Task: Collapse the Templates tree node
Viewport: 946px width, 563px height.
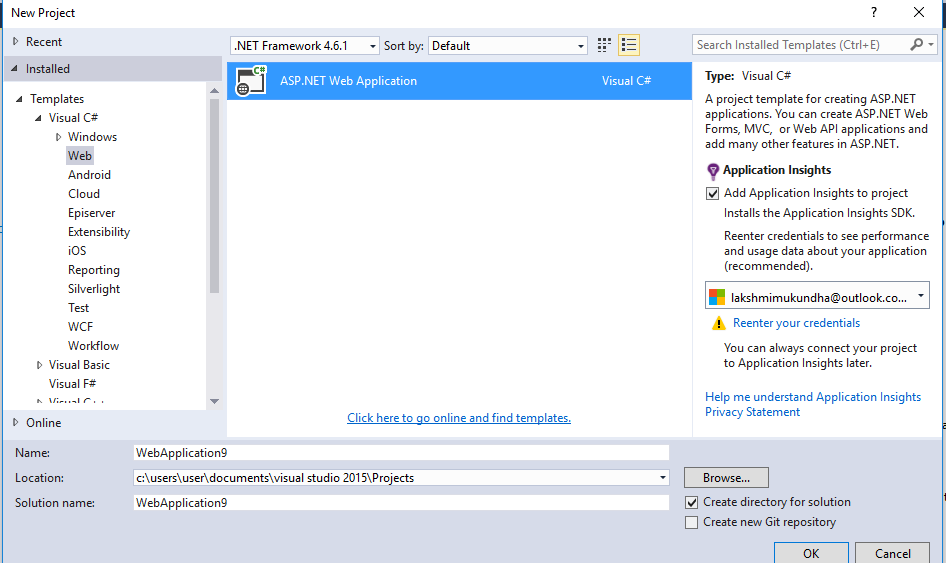Action: (x=19, y=98)
